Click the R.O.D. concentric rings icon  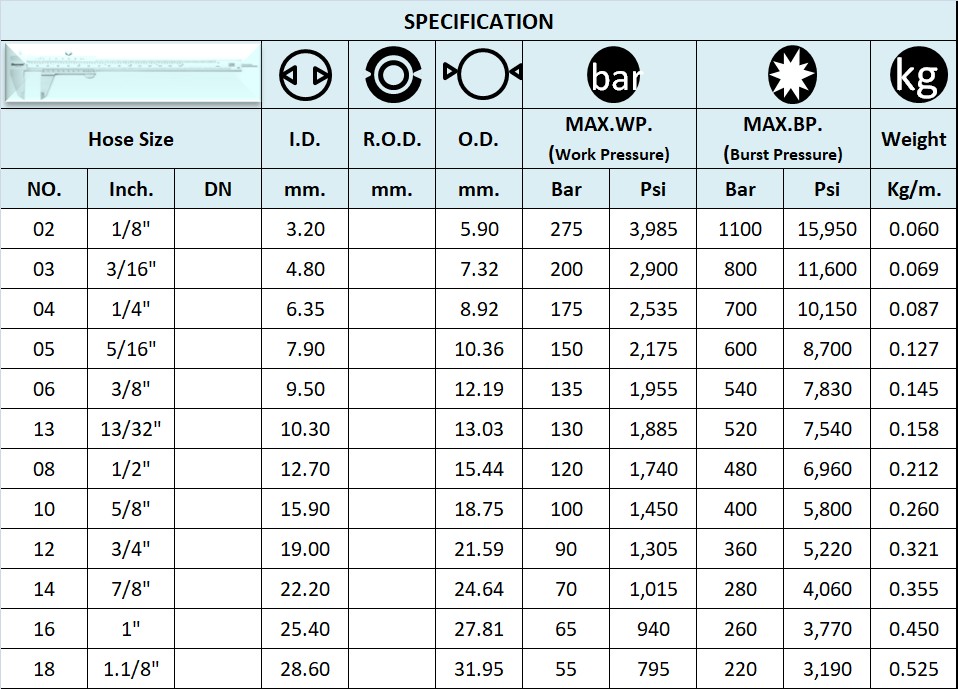point(390,73)
